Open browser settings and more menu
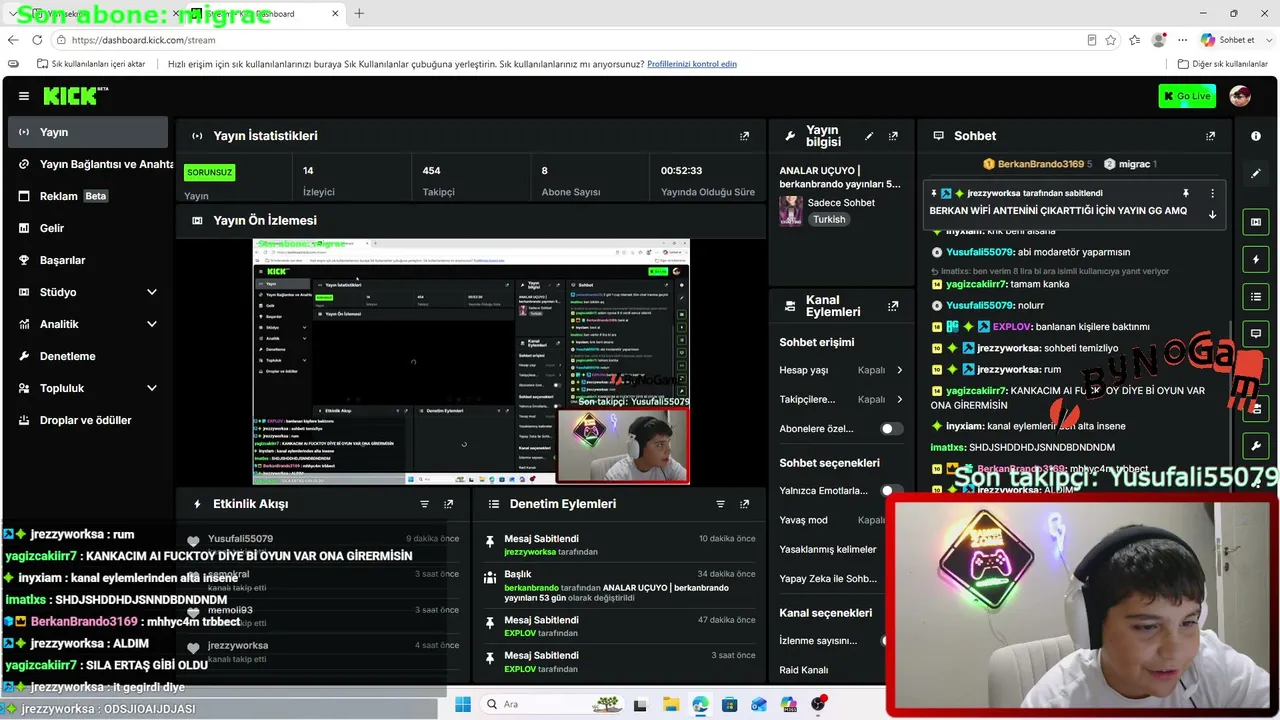 pos(1183,40)
